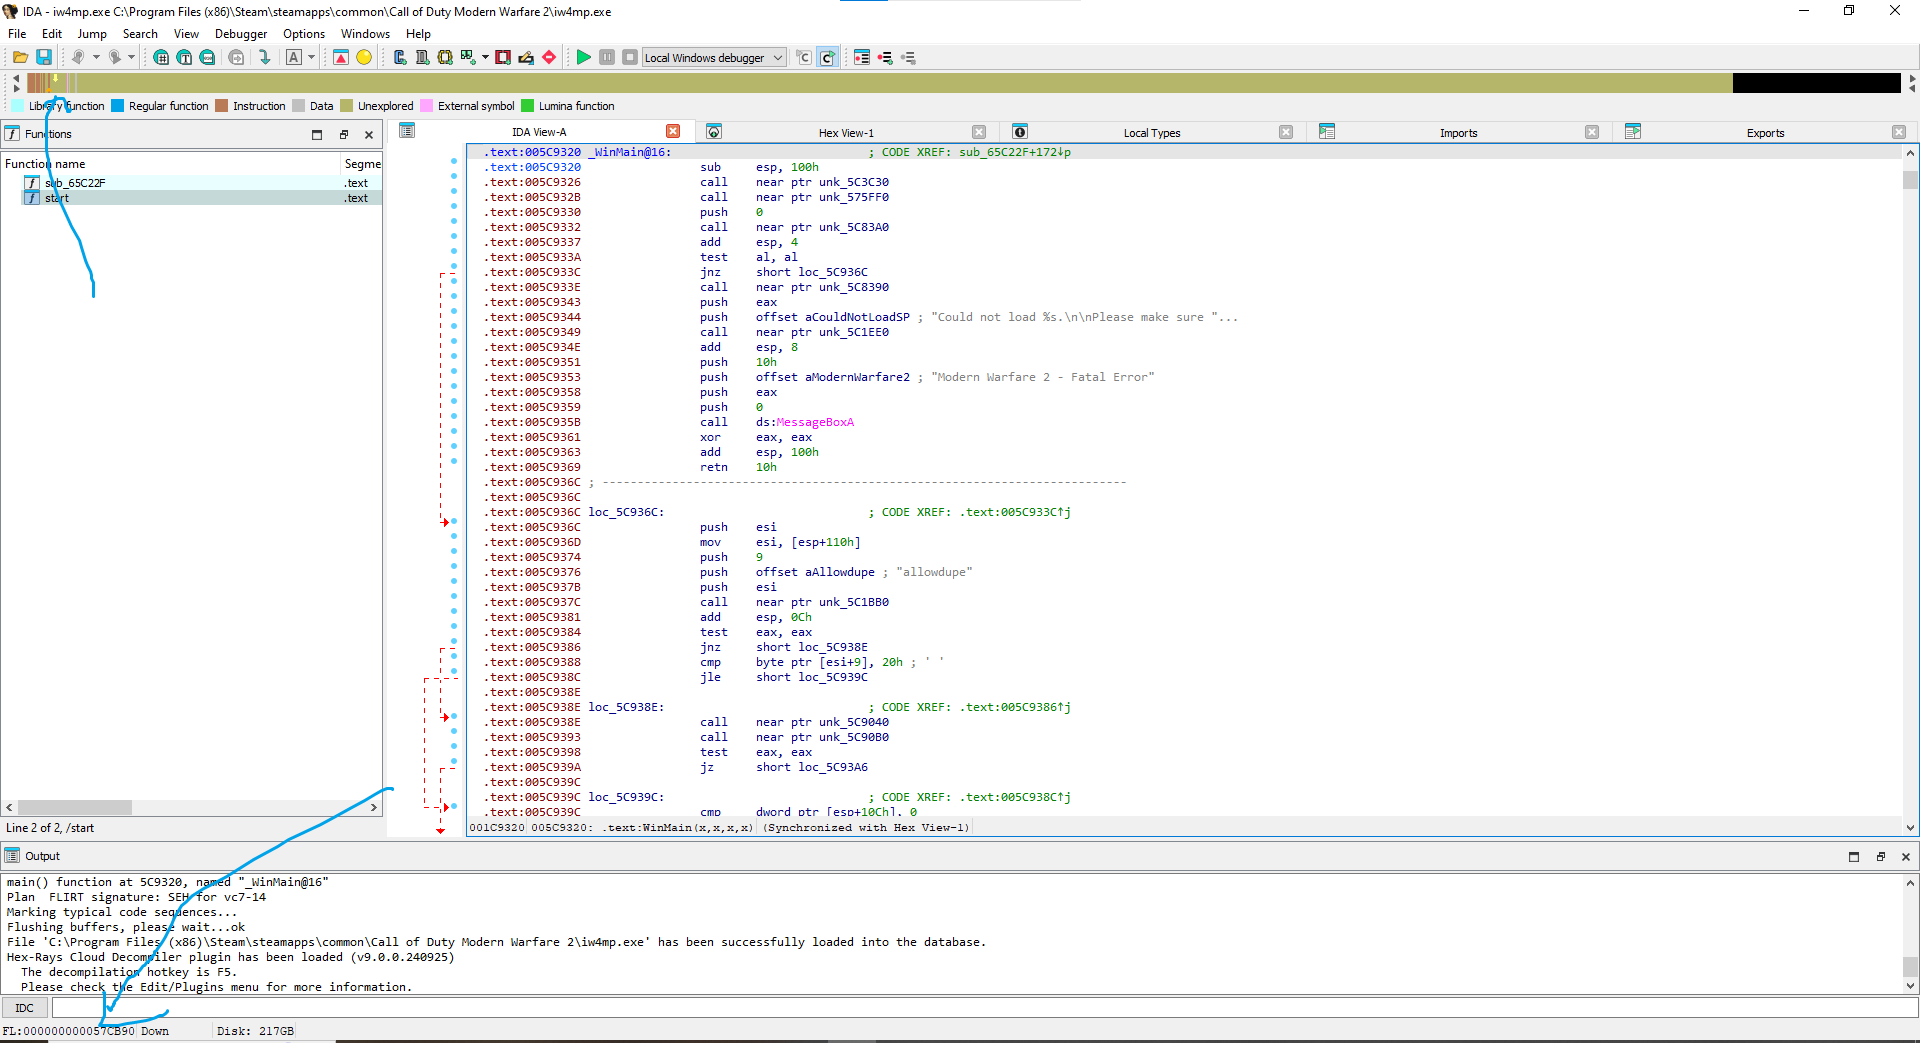Open the File menu
This screenshot has height=1043, width=1920.
(x=17, y=33)
